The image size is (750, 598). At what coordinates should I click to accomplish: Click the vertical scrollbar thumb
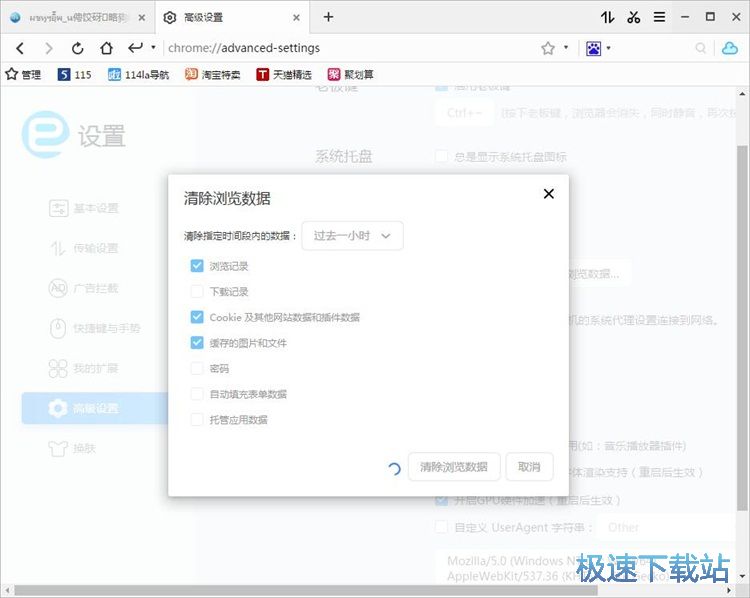tap(742, 330)
